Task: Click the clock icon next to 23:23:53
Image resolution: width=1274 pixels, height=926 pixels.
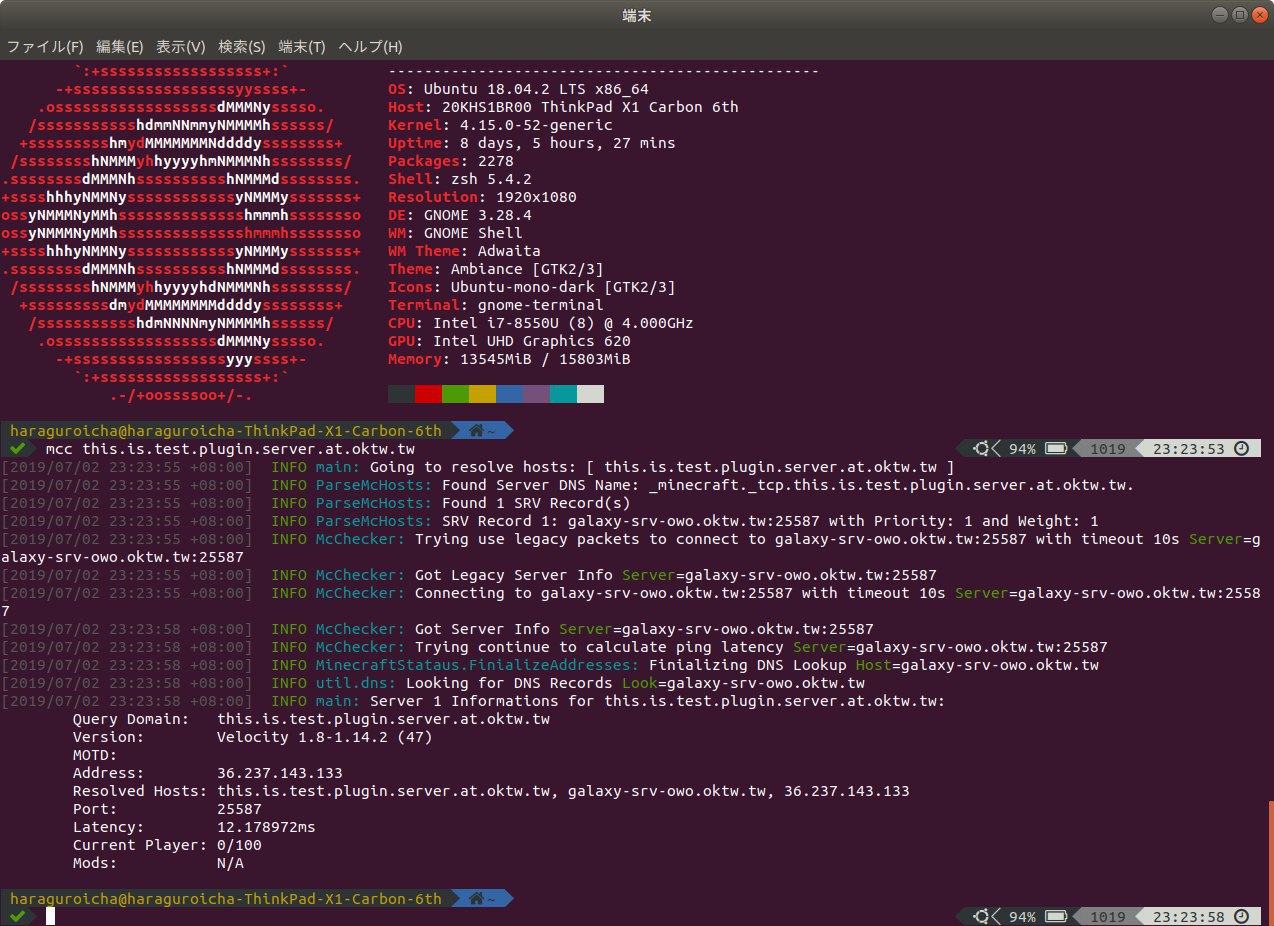Action: pos(1241,449)
